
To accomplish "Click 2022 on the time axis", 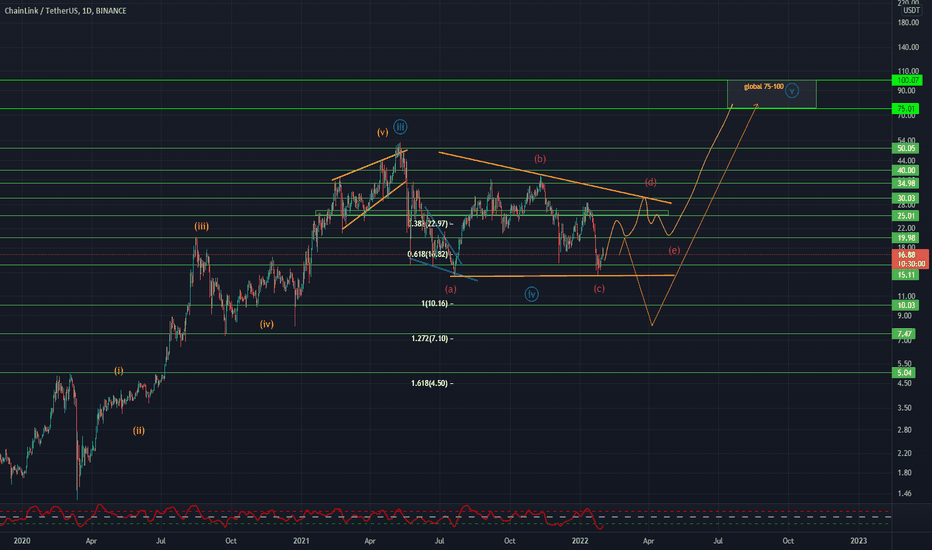I will (580, 541).
